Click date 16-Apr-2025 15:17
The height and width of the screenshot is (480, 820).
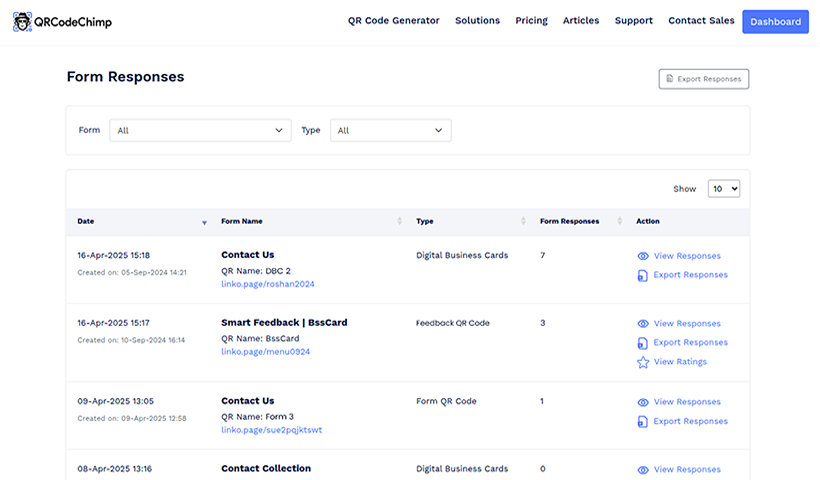pos(113,323)
